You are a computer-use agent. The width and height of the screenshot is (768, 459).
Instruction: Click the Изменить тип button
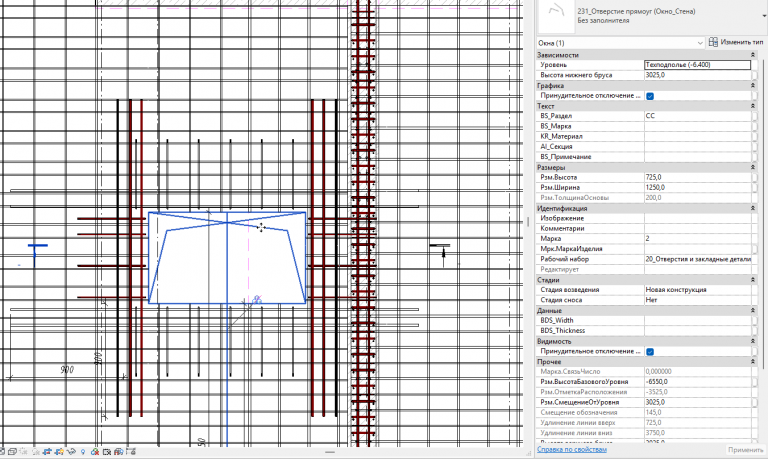[x=736, y=42]
